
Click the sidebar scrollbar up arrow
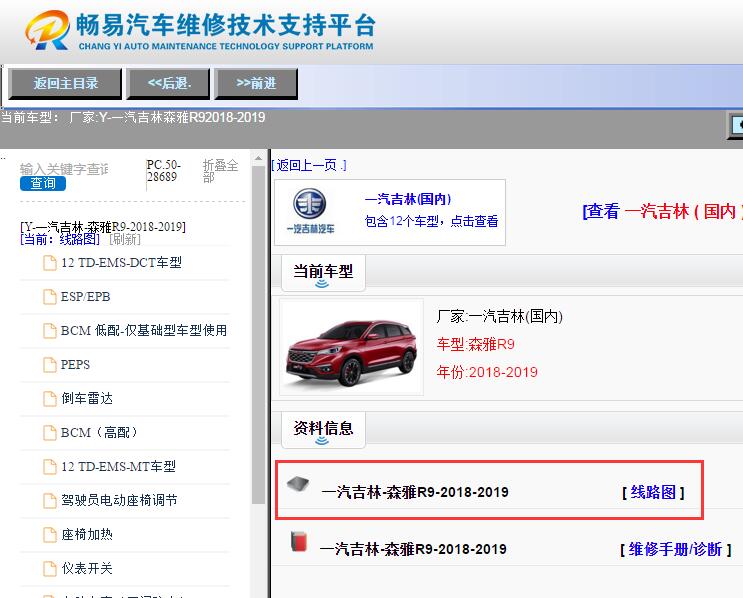(x=258, y=158)
